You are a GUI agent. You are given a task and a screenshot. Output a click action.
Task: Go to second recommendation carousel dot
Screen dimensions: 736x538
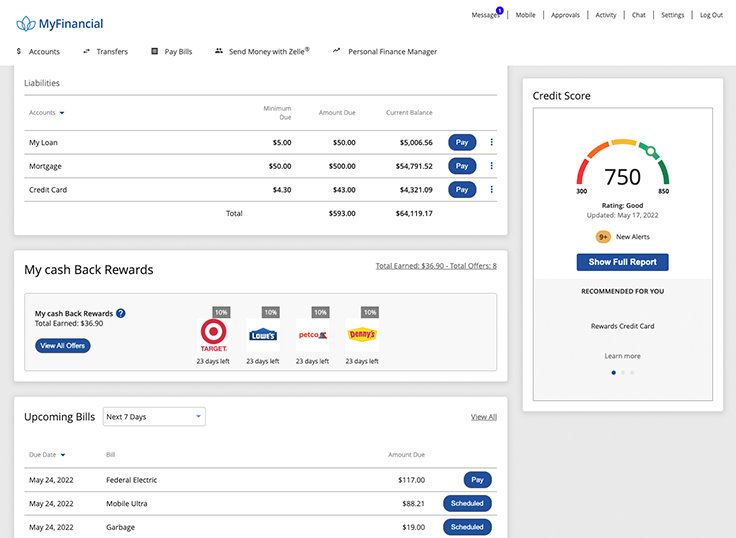click(622, 372)
